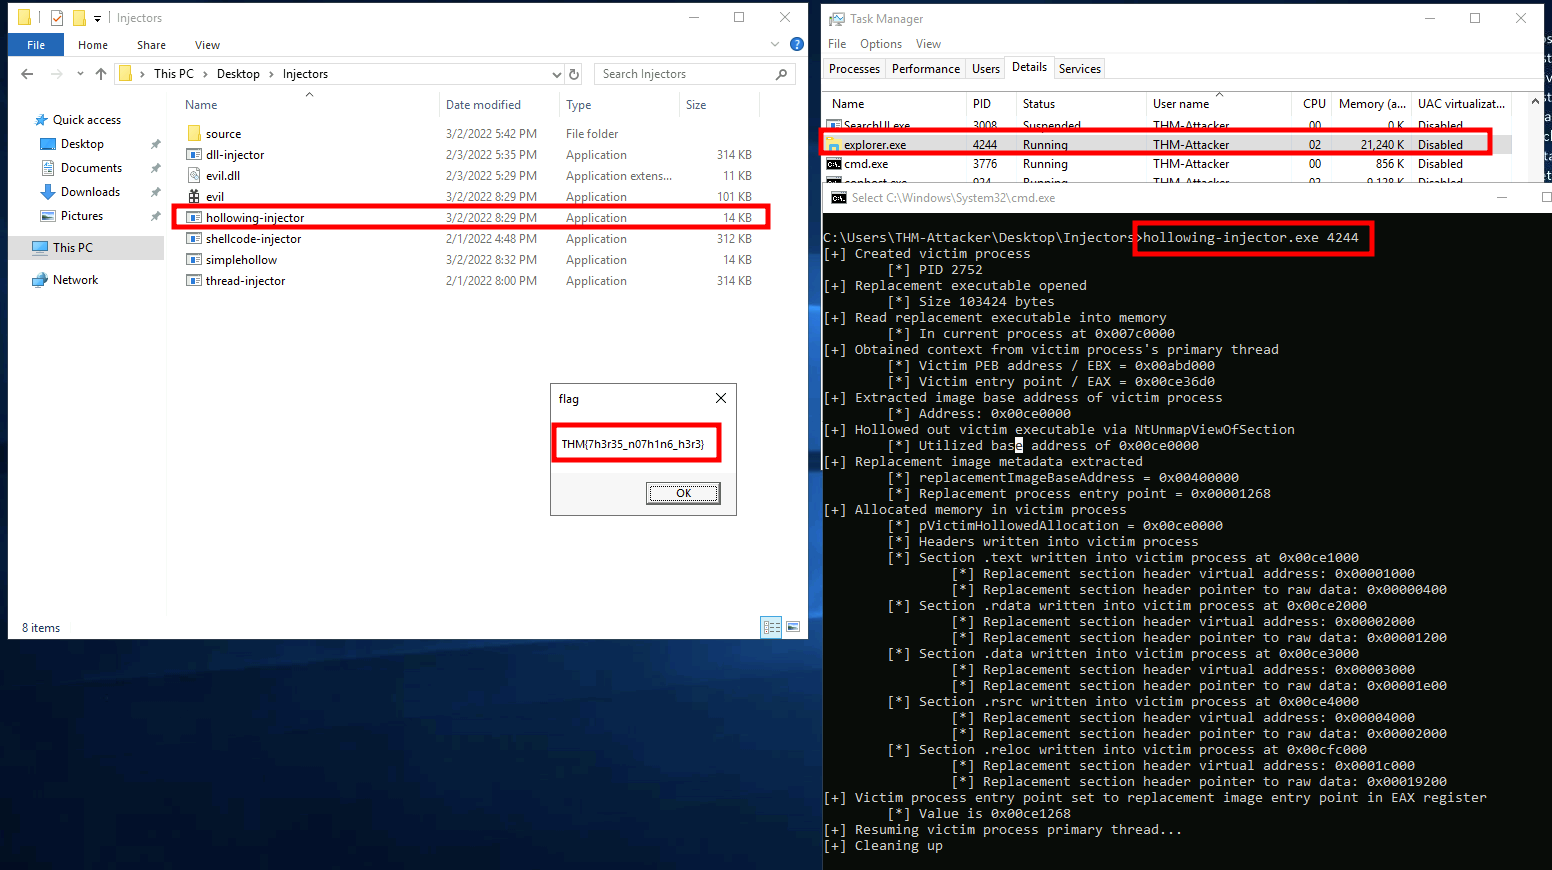Open the Explorer help icon

[x=797, y=44]
